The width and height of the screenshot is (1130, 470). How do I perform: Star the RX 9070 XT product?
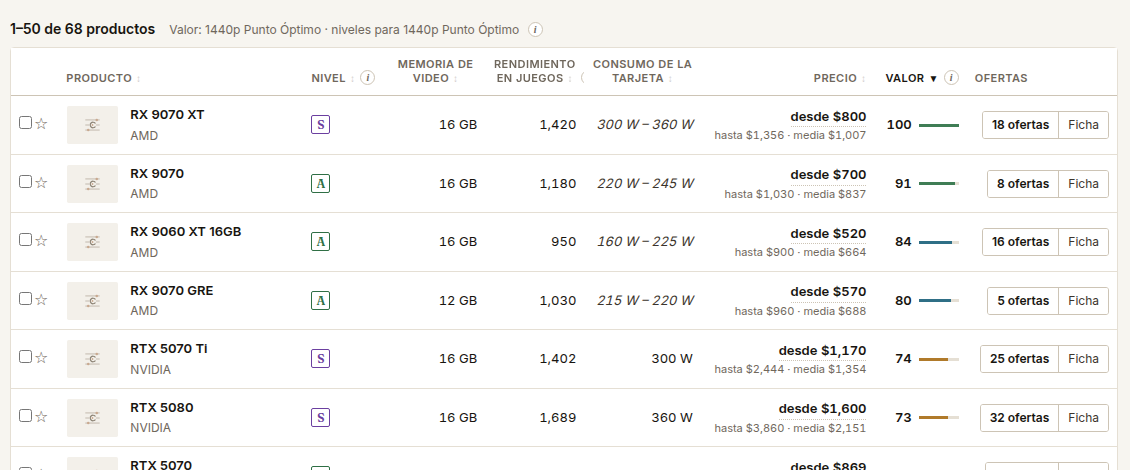pyautogui.click(x=41, y=123)
